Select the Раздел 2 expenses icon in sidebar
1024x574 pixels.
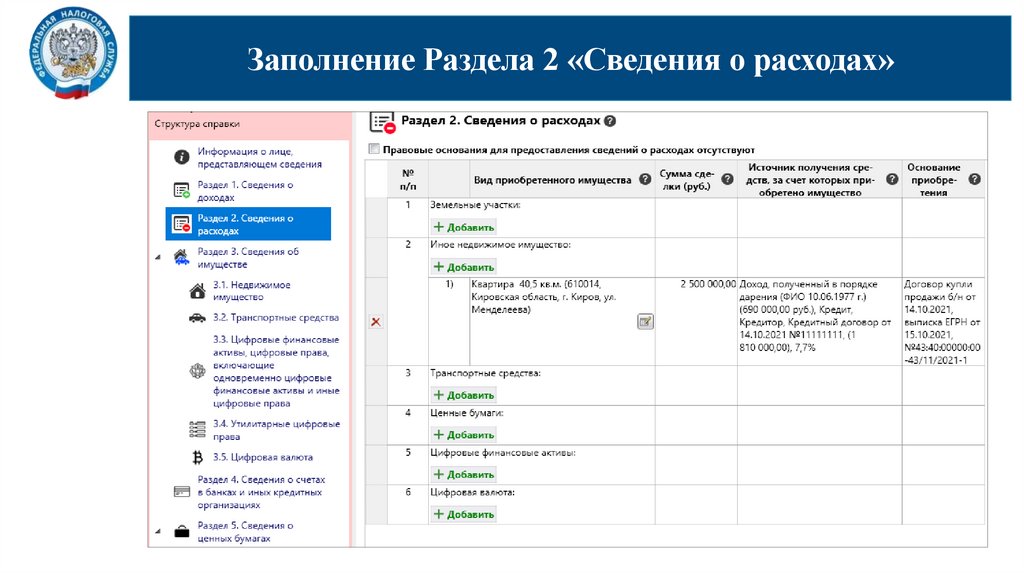point(182,224)
